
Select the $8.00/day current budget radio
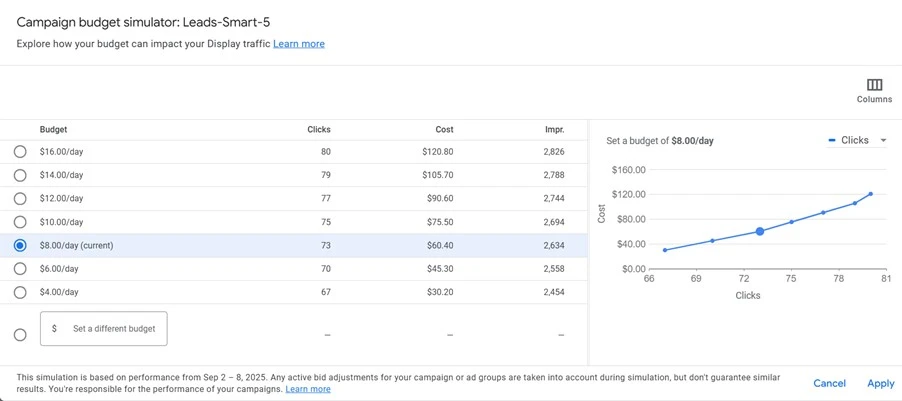click(x=20, y=245)
